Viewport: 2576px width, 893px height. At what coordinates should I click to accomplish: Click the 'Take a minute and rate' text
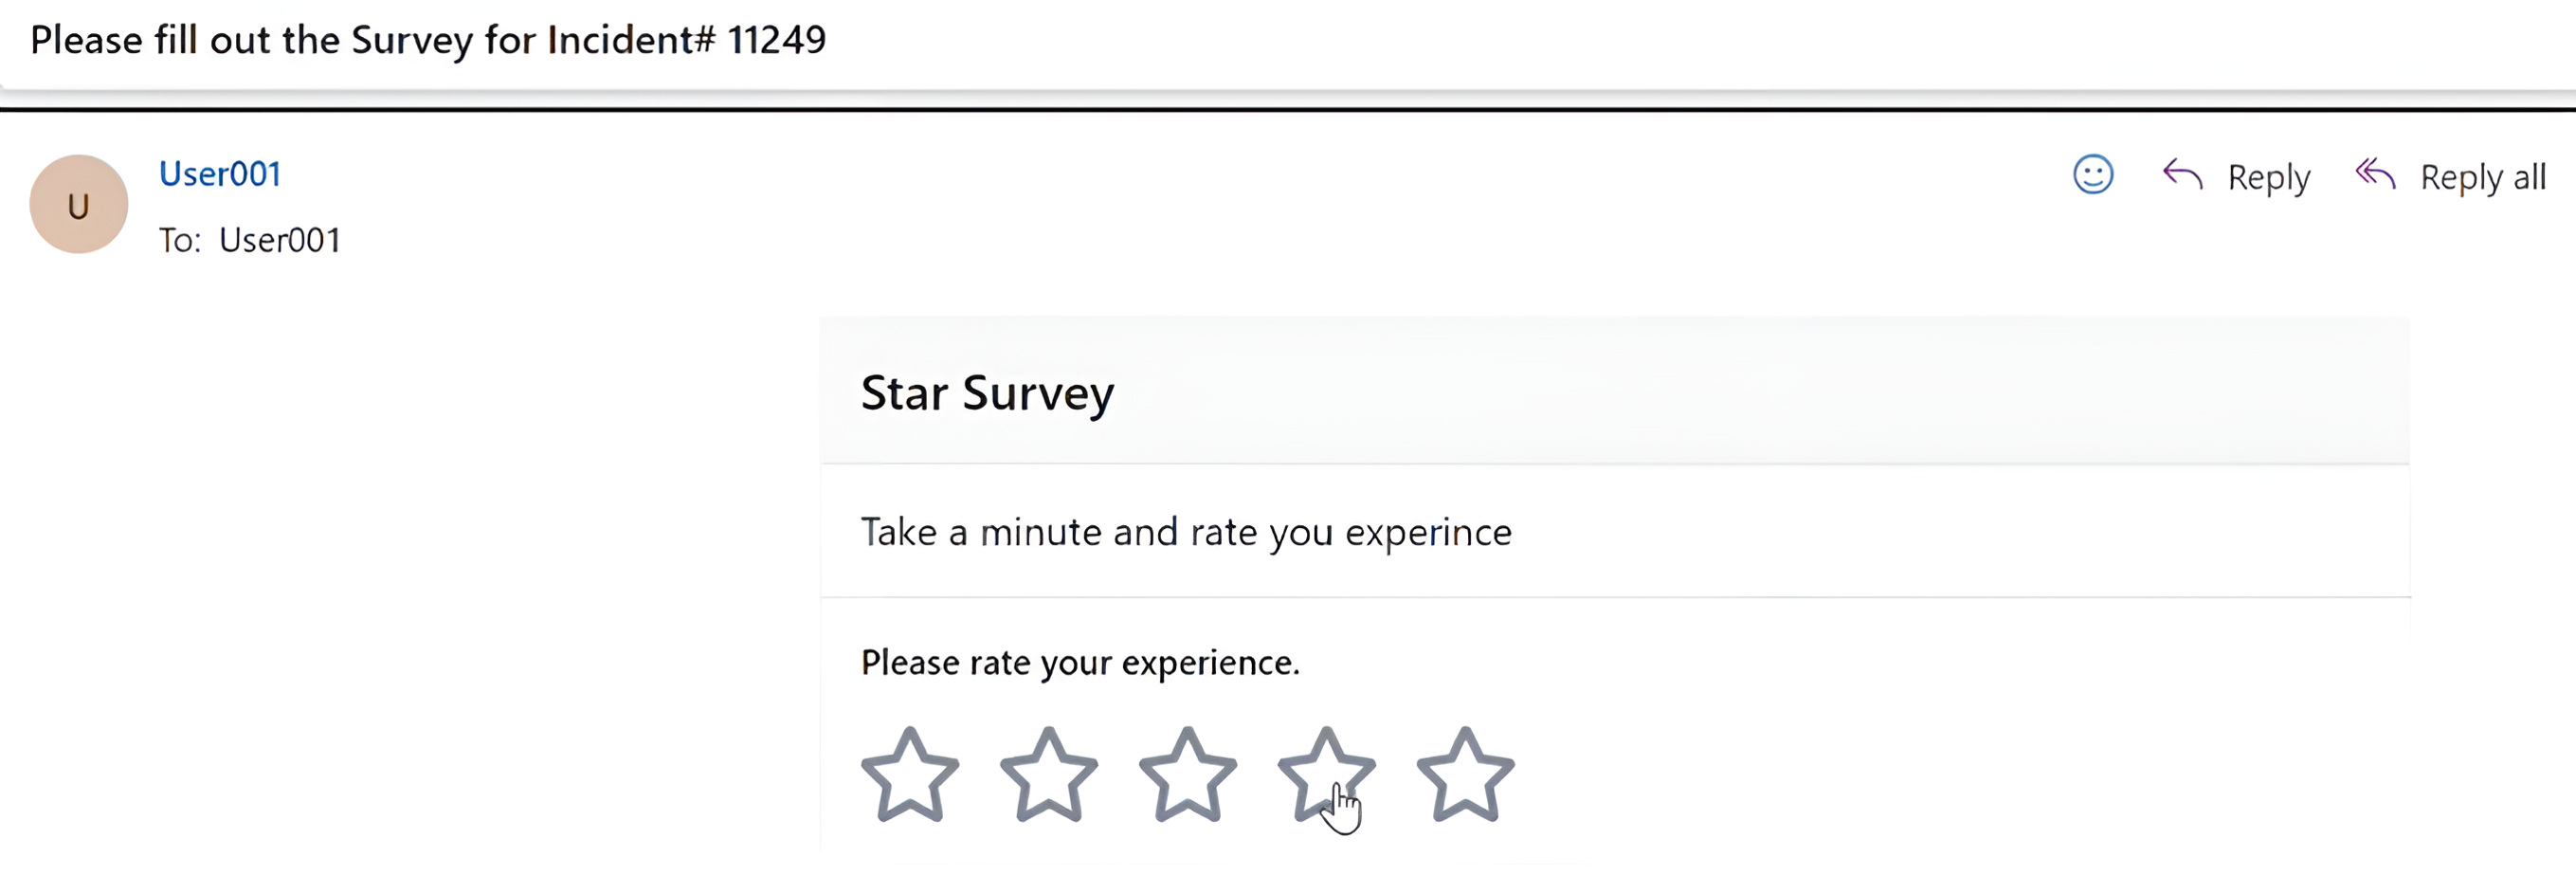pyautogui.click(x=1186, y=532)
